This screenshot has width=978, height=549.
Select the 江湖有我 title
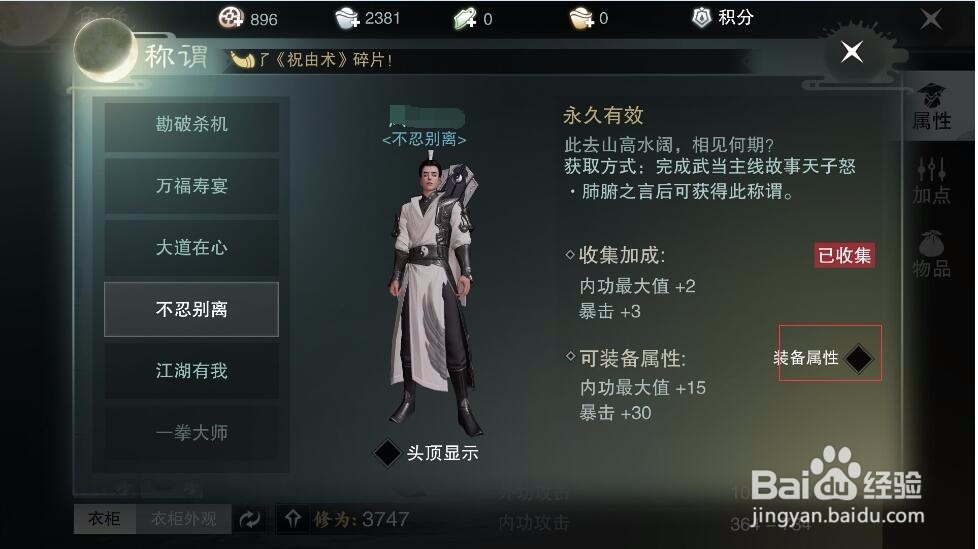coord(191,371)
